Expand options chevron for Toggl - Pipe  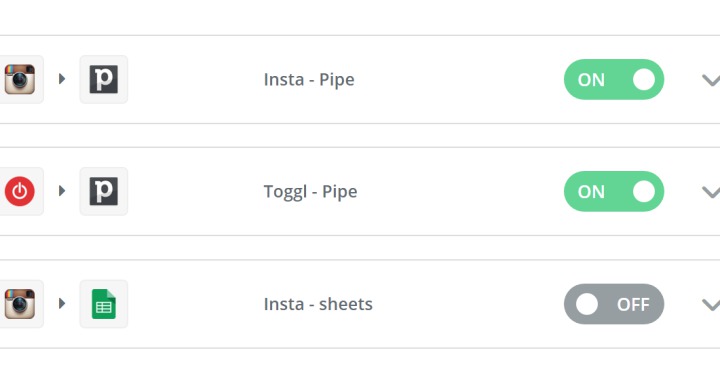(711, 193)
